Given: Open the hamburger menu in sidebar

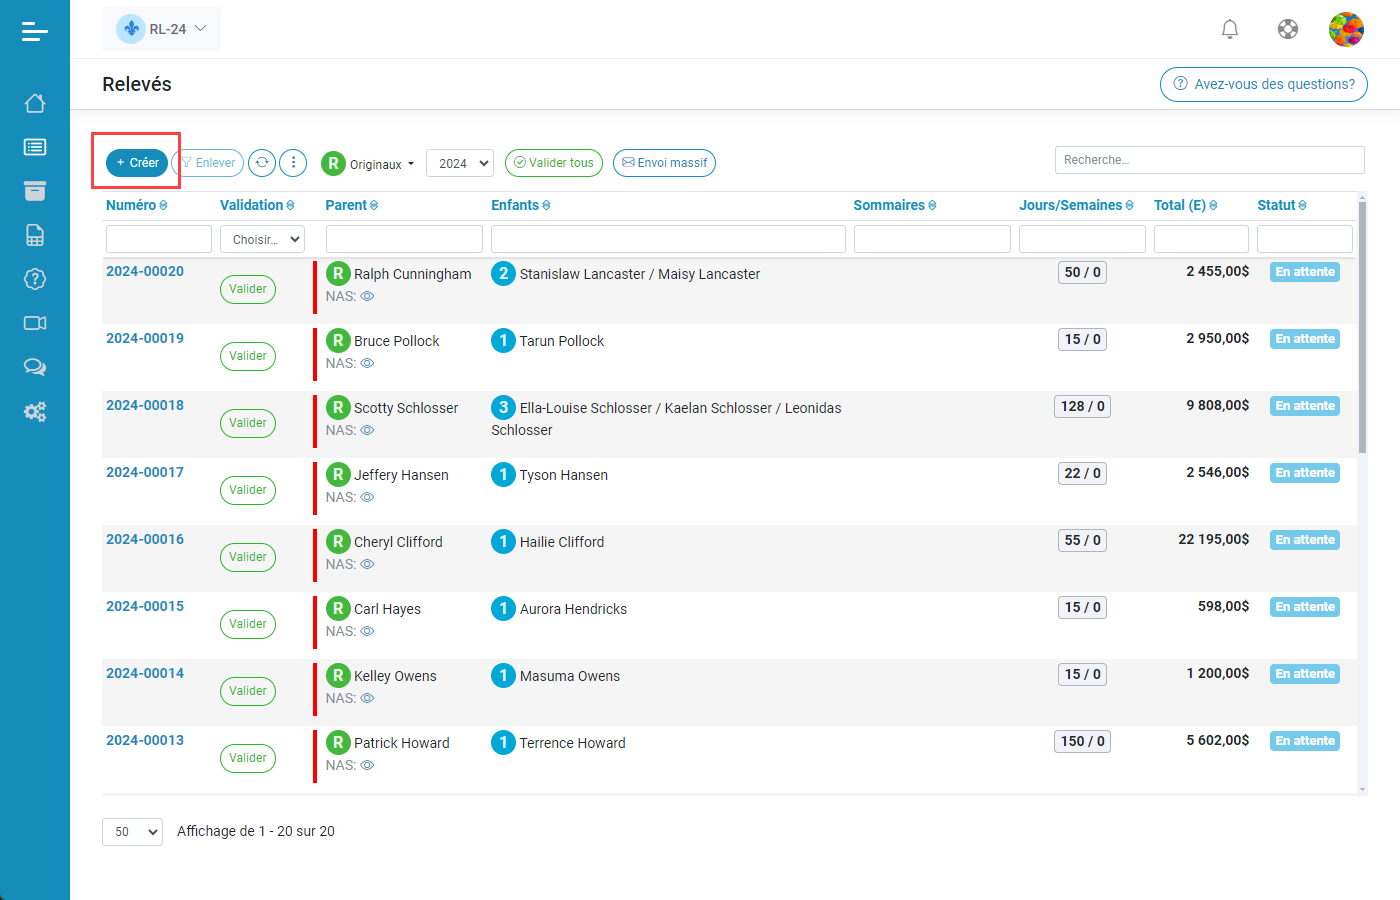Looking at the screenshot, I should (x=35, y=32).
